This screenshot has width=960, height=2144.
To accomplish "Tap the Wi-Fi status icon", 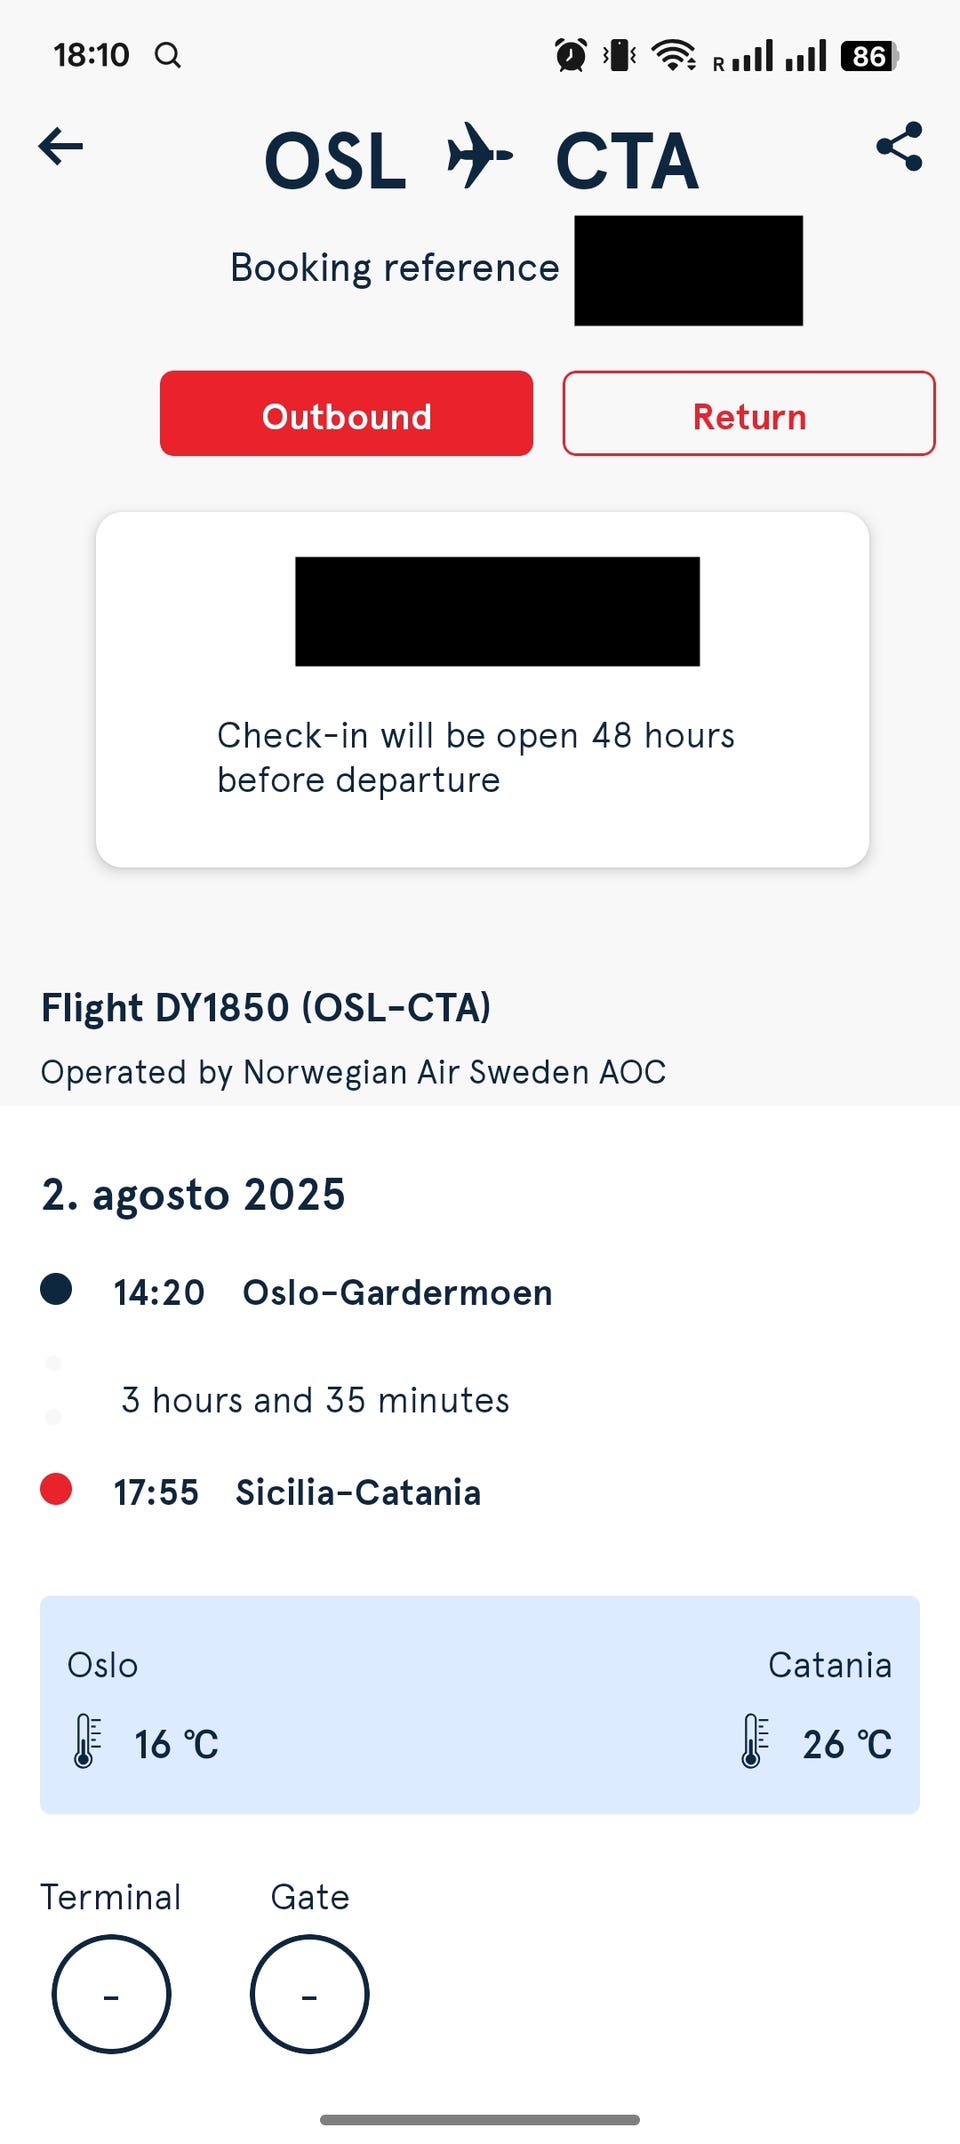I will [674, 55].
